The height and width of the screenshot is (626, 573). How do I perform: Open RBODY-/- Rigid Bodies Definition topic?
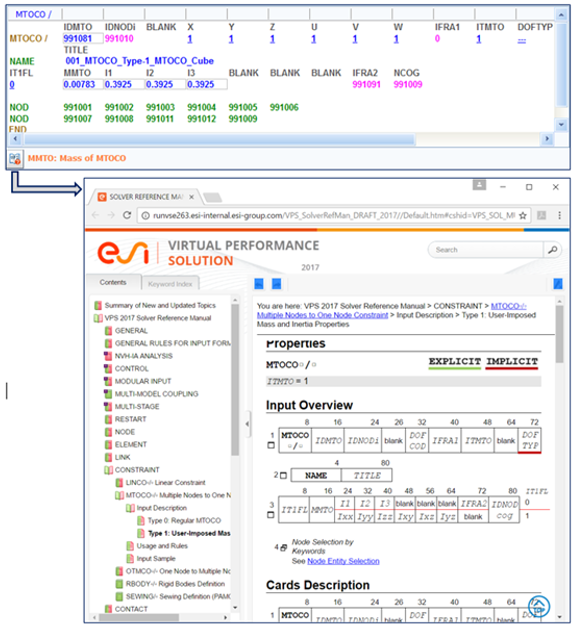175,584
